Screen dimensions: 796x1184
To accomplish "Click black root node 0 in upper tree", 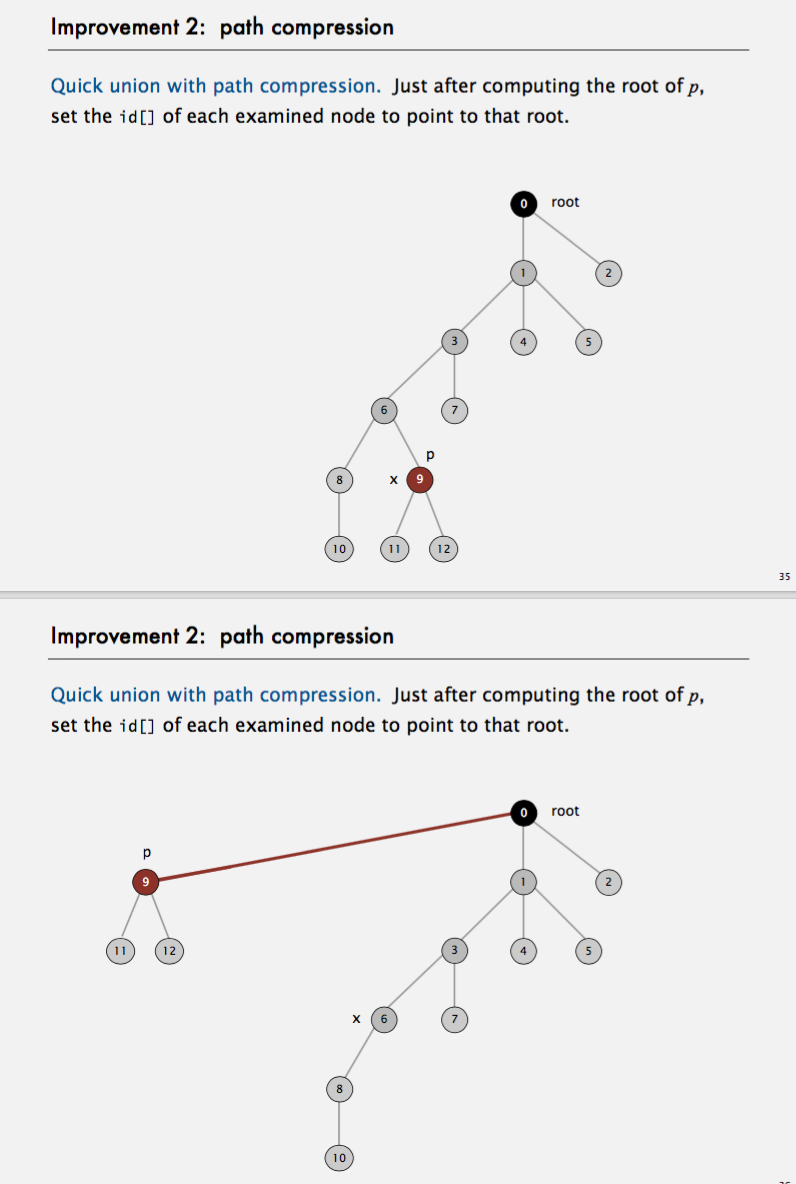I will pos(522,203).
